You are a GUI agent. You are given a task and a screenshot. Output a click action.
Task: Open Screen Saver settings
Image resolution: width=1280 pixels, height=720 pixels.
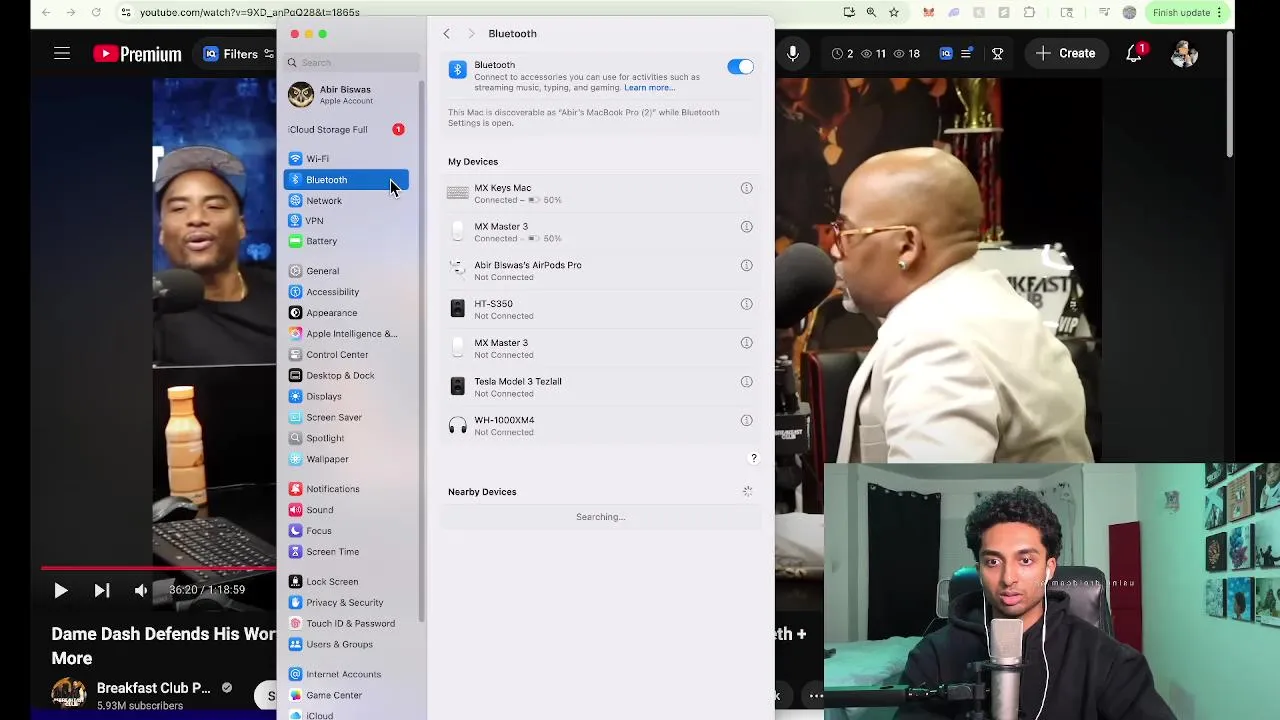click(x=346, y=418)
